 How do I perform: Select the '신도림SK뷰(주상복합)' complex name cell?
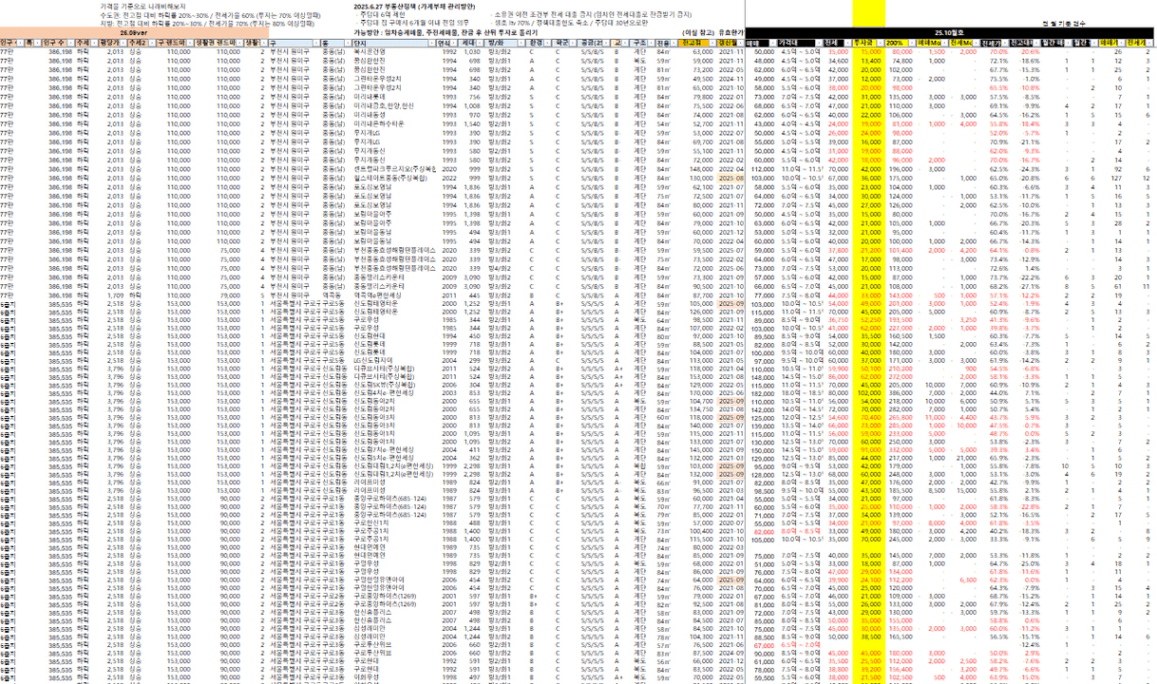point(394,385)
